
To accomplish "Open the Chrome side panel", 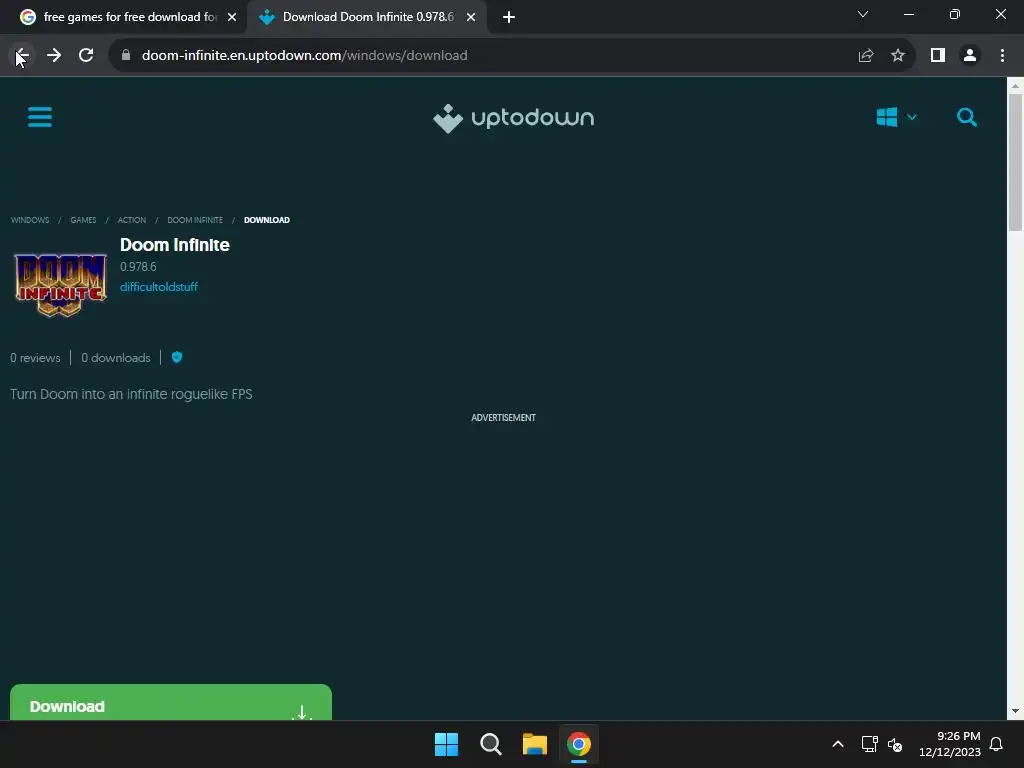I will click(938, 56).
